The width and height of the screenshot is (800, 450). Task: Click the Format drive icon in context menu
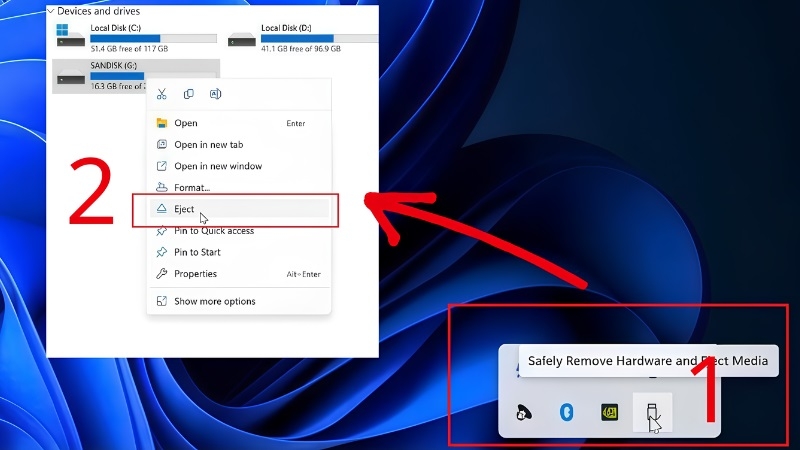[162, 187]
